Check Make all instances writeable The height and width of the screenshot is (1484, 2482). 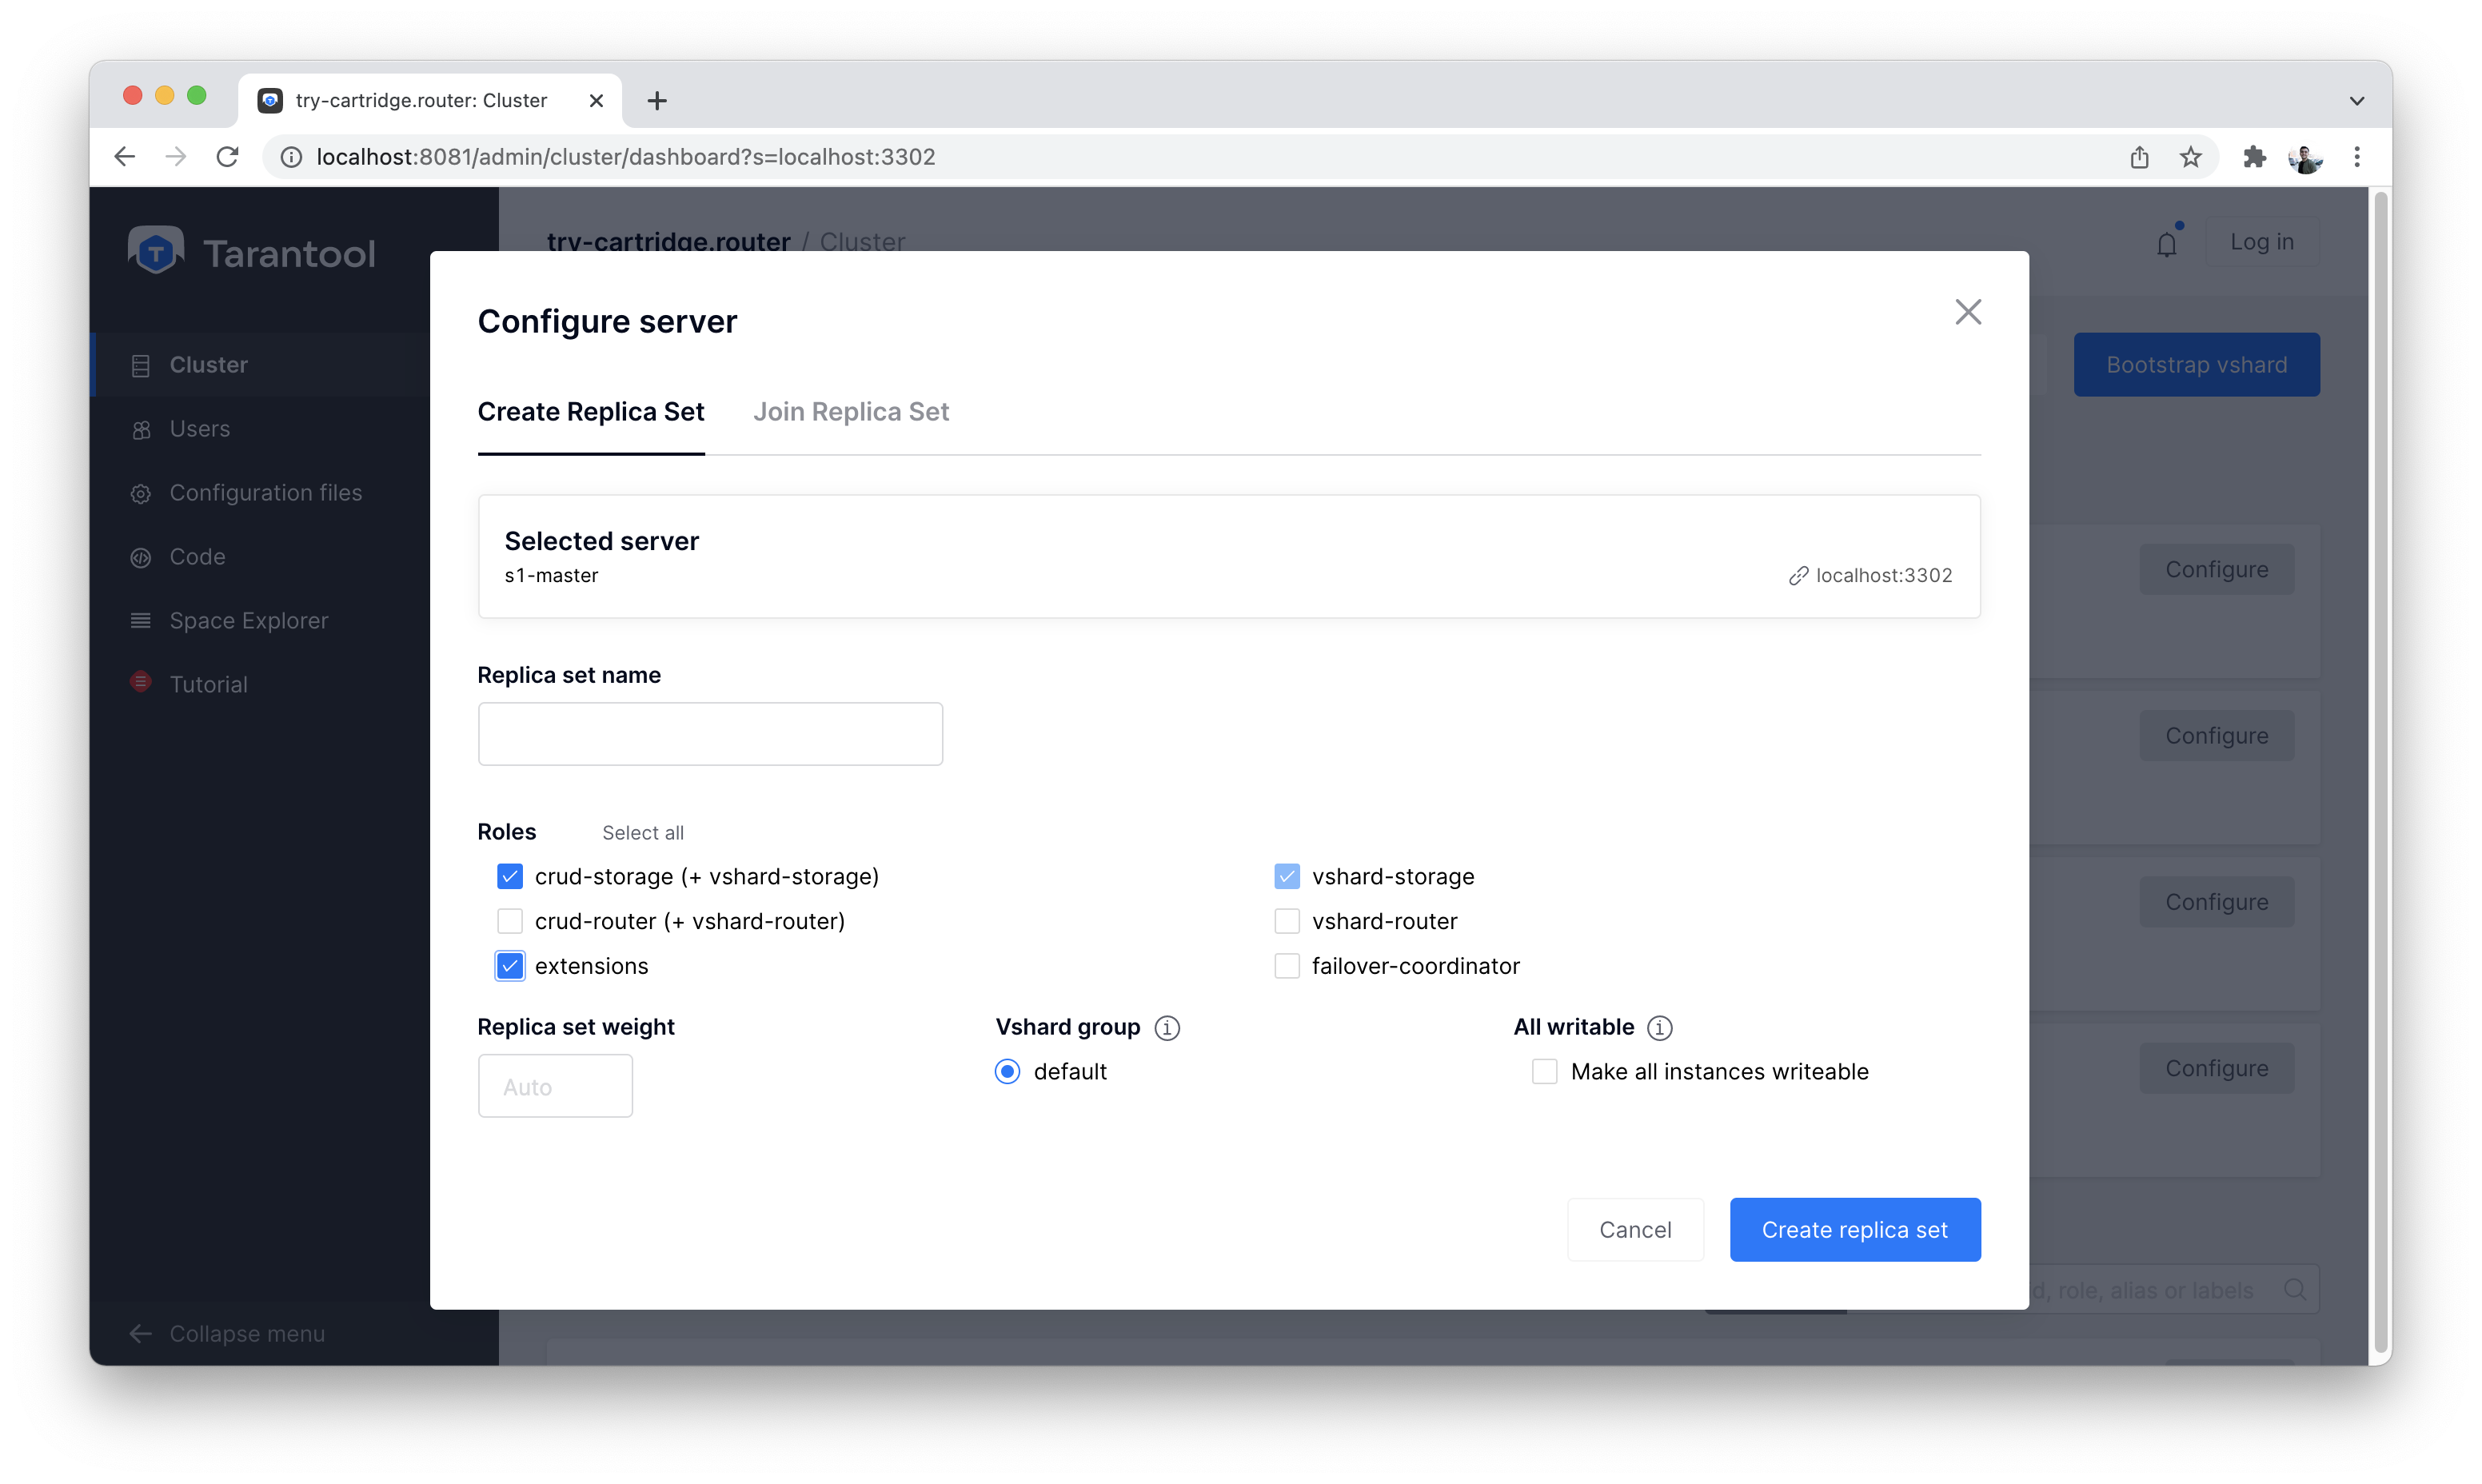1545,1072
